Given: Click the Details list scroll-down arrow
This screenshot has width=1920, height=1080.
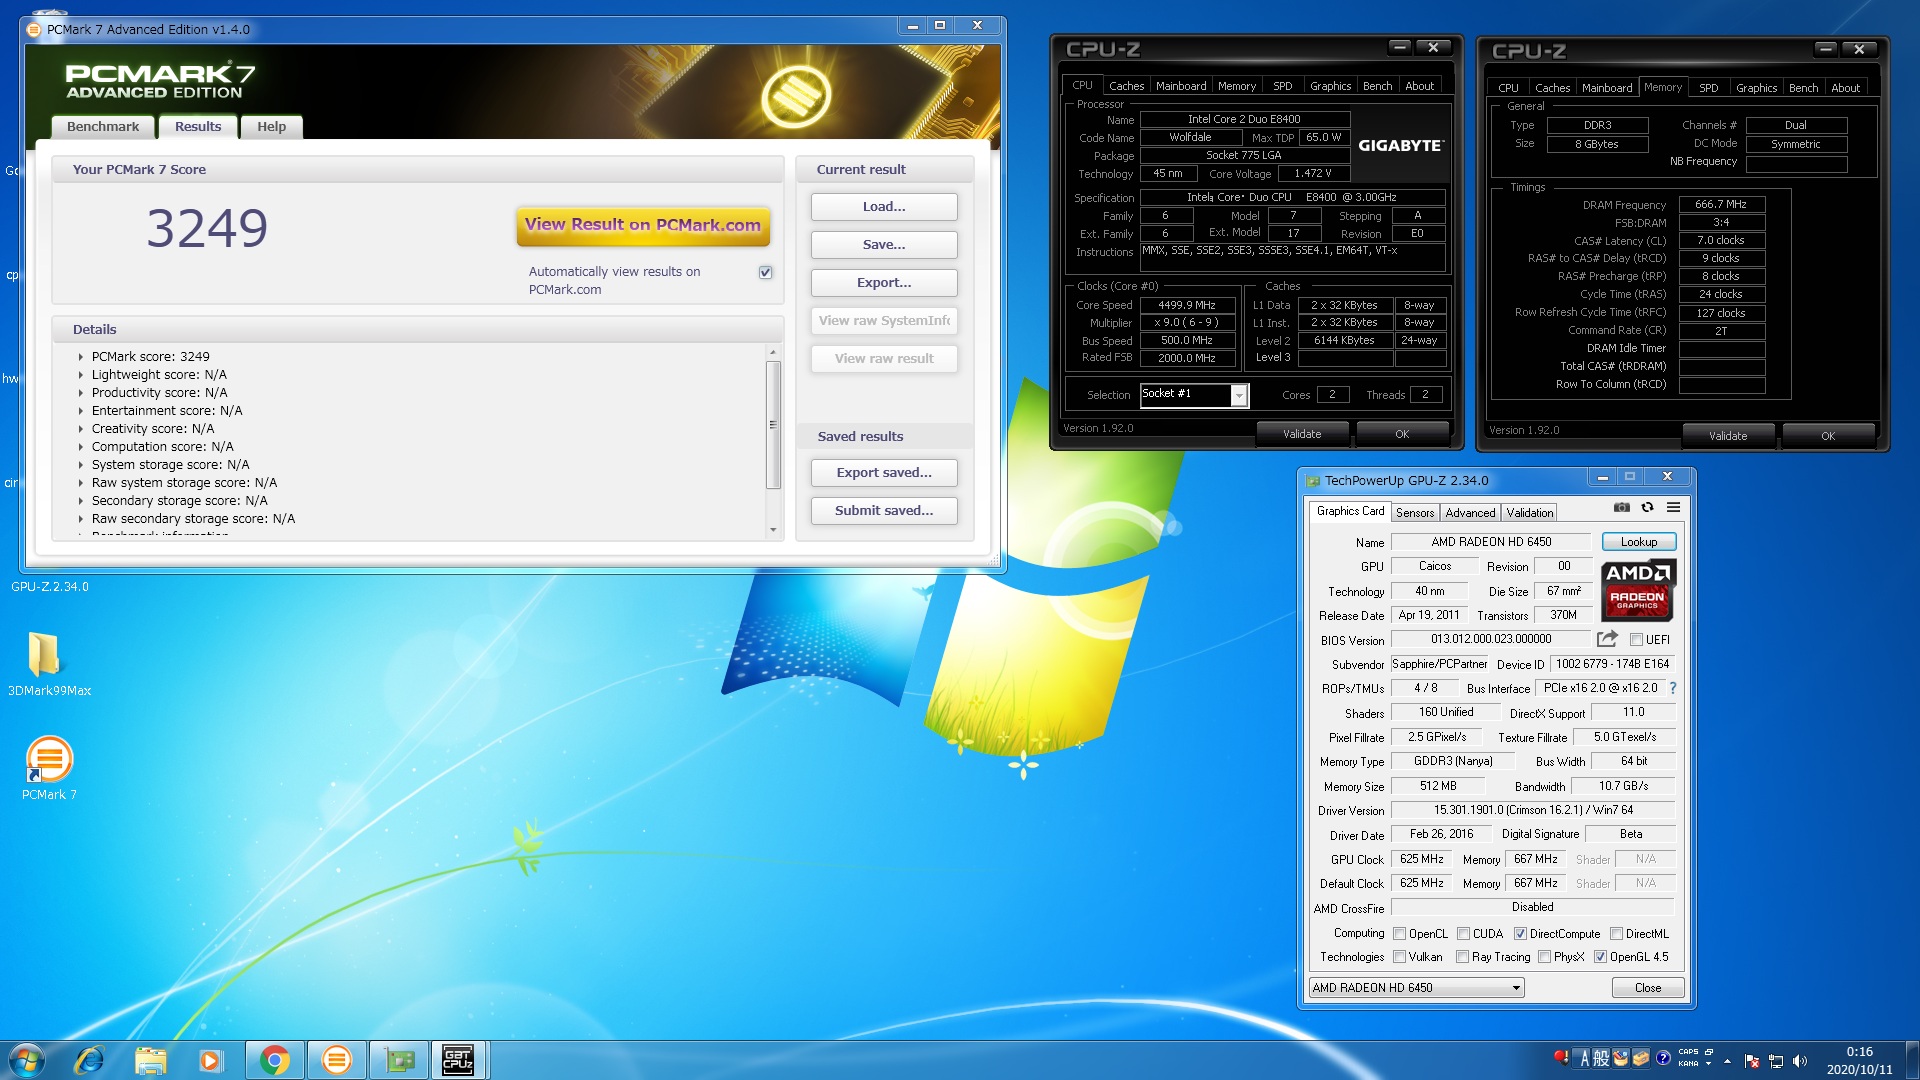Looking at the screenshot, I should coord(773,530).
